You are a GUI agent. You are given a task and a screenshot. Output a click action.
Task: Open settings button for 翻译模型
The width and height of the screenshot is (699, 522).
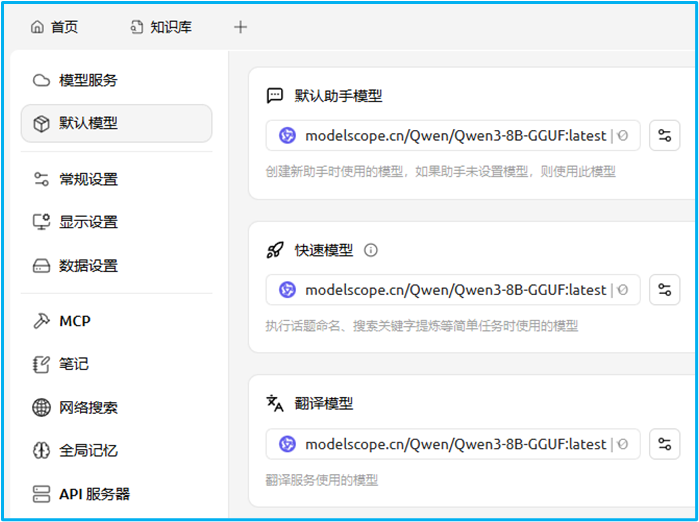(664, 444)
